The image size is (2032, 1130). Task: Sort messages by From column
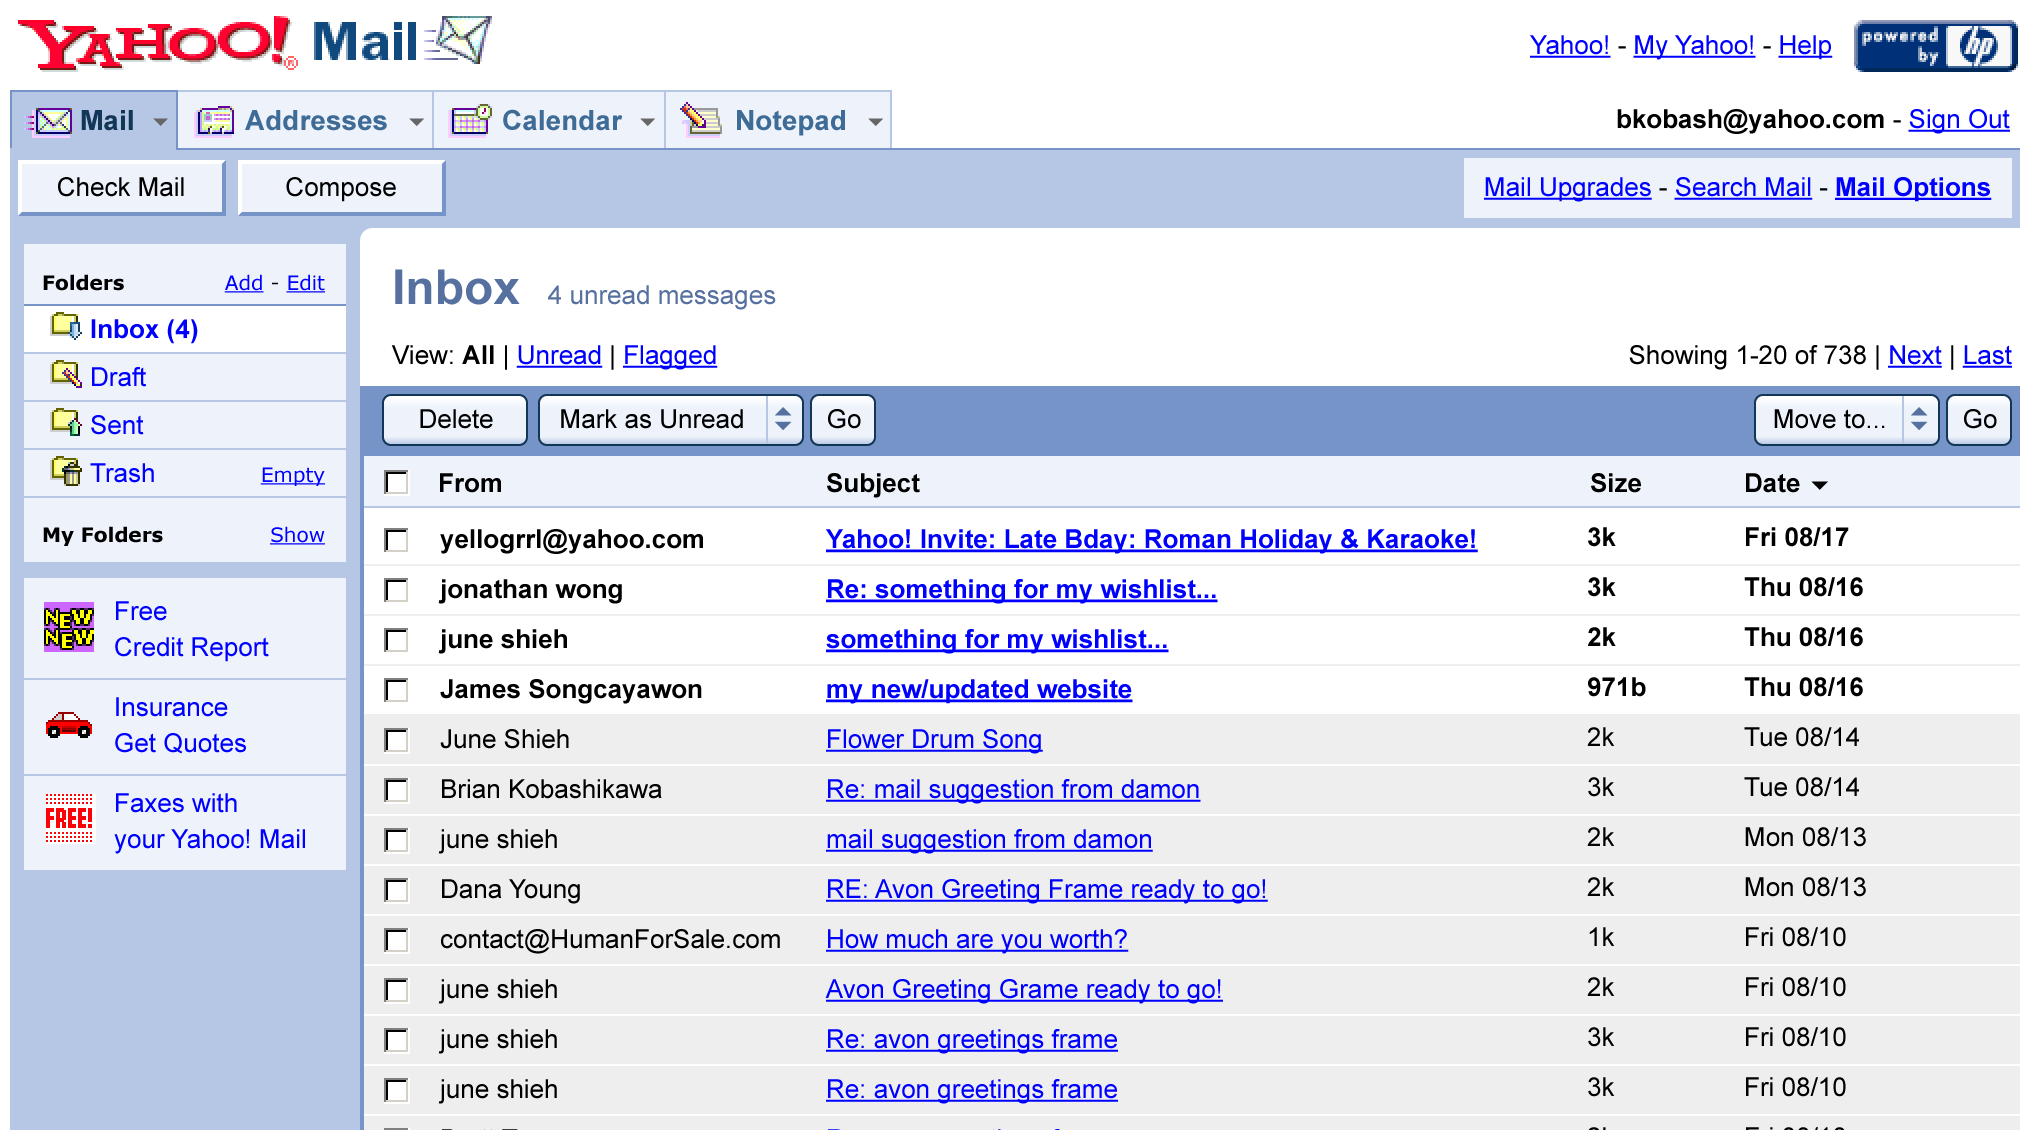point(470,483)
